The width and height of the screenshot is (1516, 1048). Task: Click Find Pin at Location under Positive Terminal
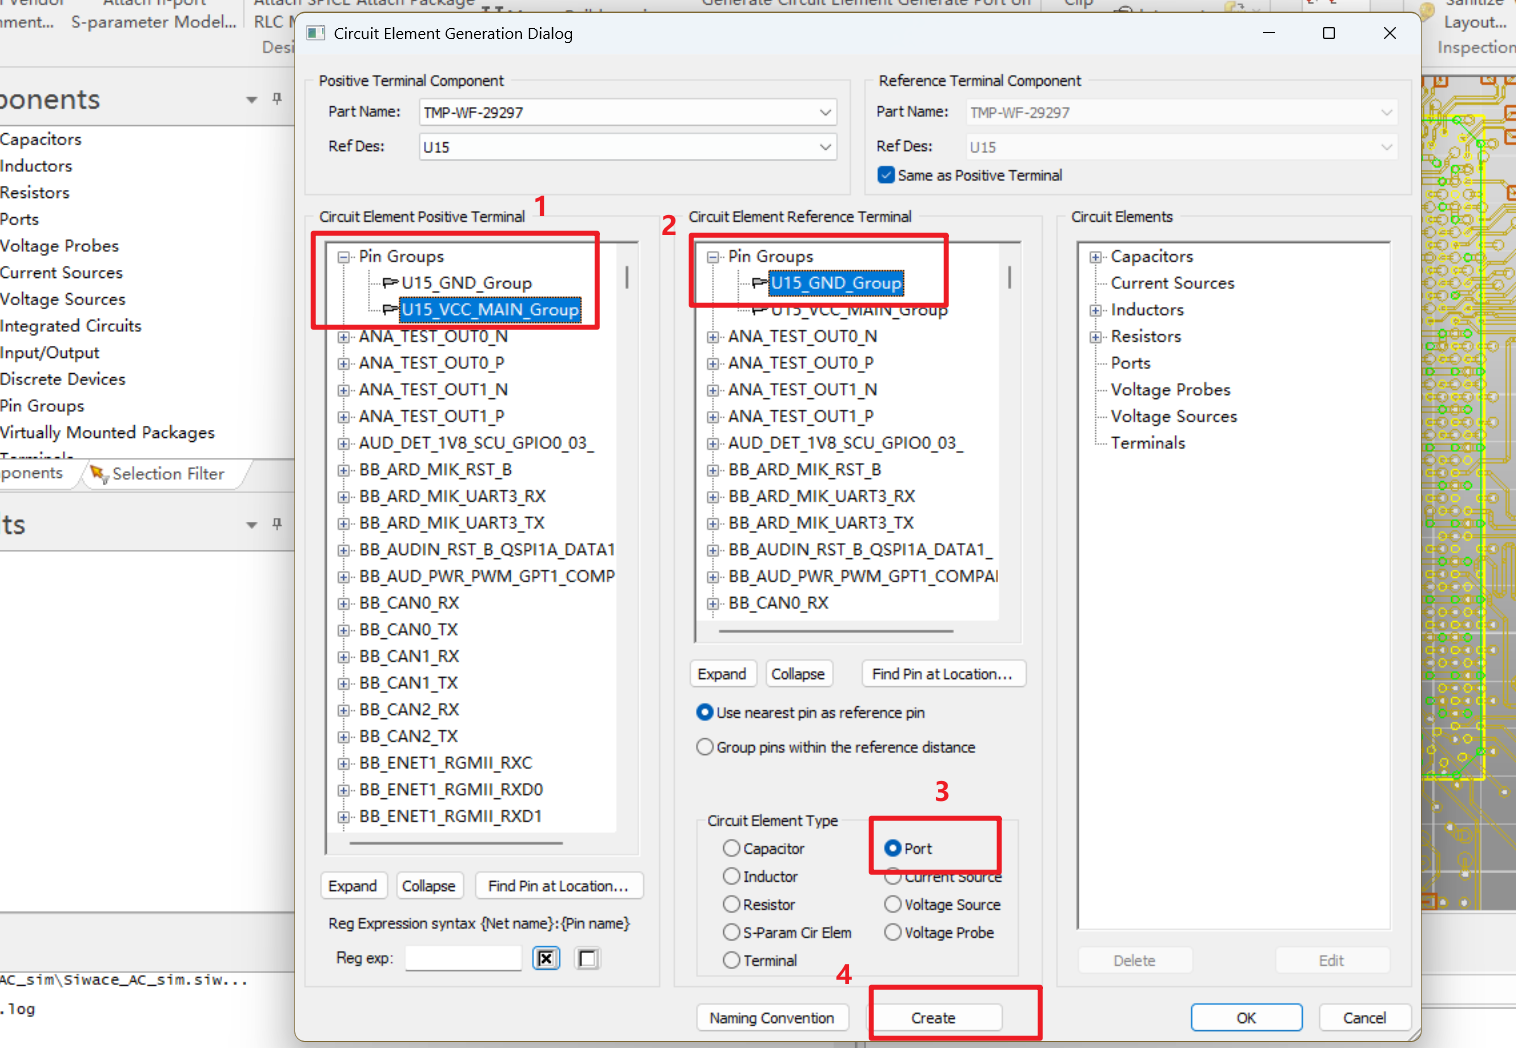[558, 886]
